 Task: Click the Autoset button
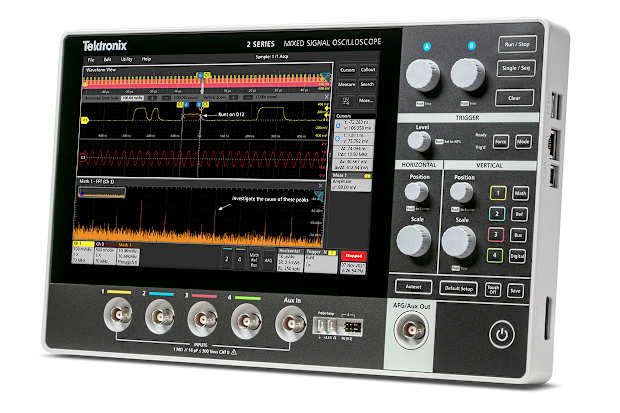(x=413, y=286)
